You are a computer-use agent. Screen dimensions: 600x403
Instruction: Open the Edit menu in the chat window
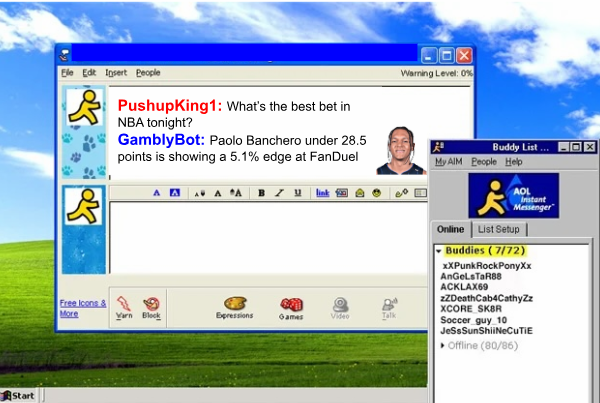click(x=89, y=73)
